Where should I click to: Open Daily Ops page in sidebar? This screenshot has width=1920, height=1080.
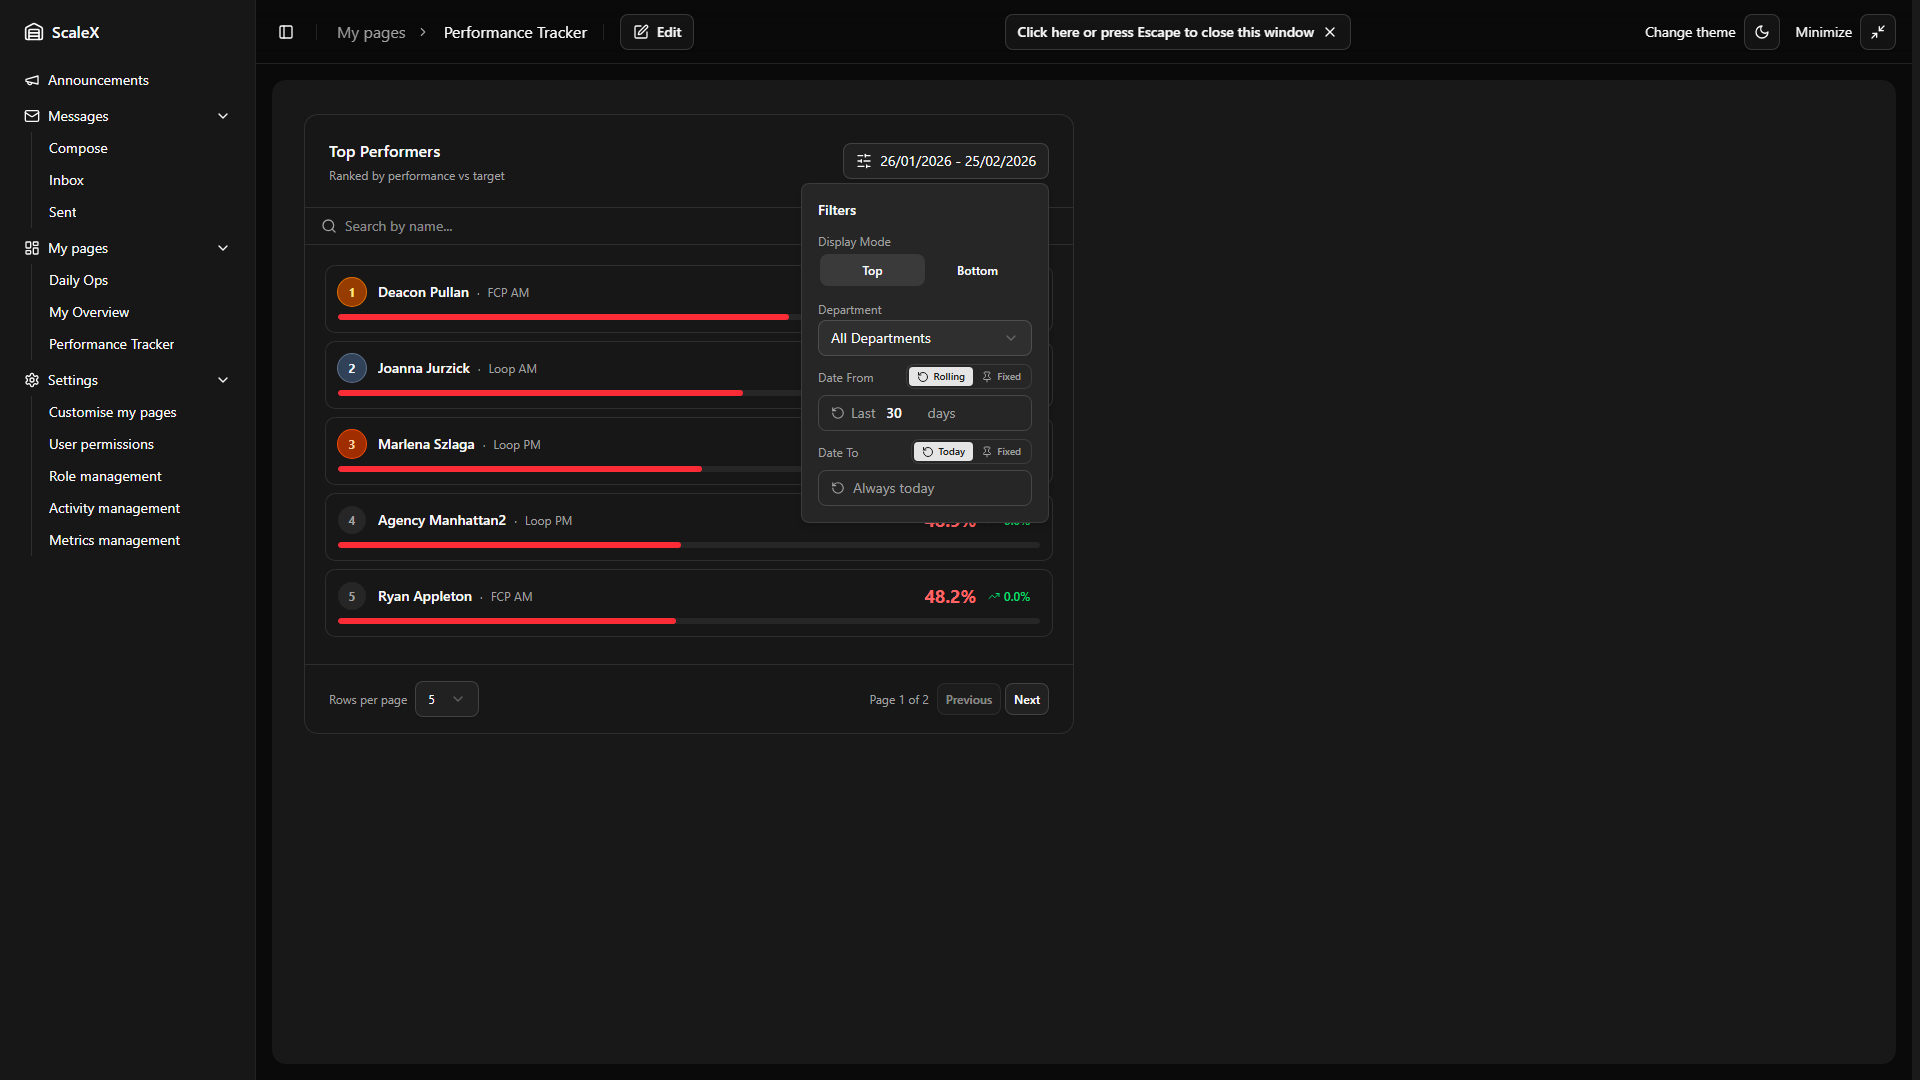pyautogui.click(x=78, y=280)
